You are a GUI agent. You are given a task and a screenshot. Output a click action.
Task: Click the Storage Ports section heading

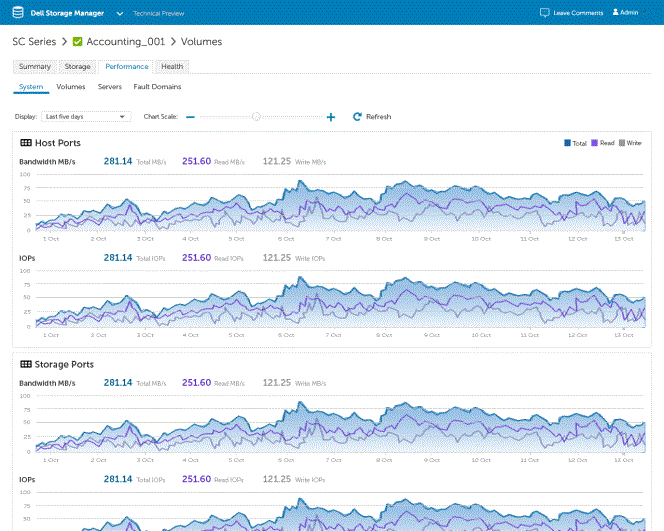[x=64, y=364]
